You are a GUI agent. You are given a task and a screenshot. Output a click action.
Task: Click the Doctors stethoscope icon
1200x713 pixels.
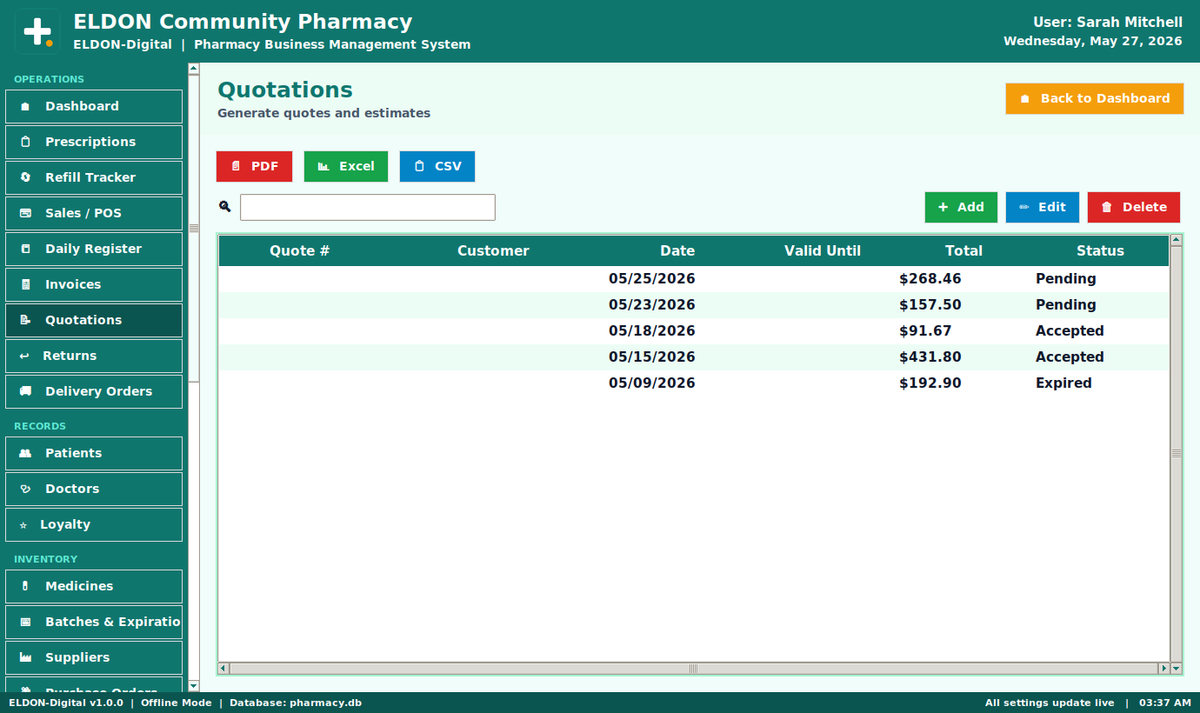point(25,490)
